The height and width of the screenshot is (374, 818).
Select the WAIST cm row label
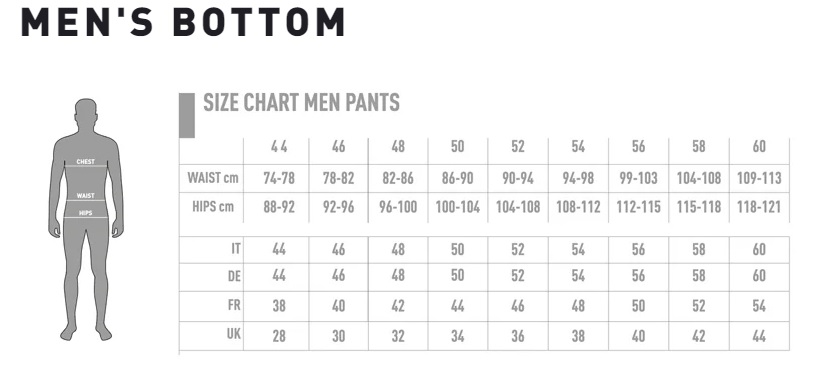pyautogui.click(x=213, y=178)
